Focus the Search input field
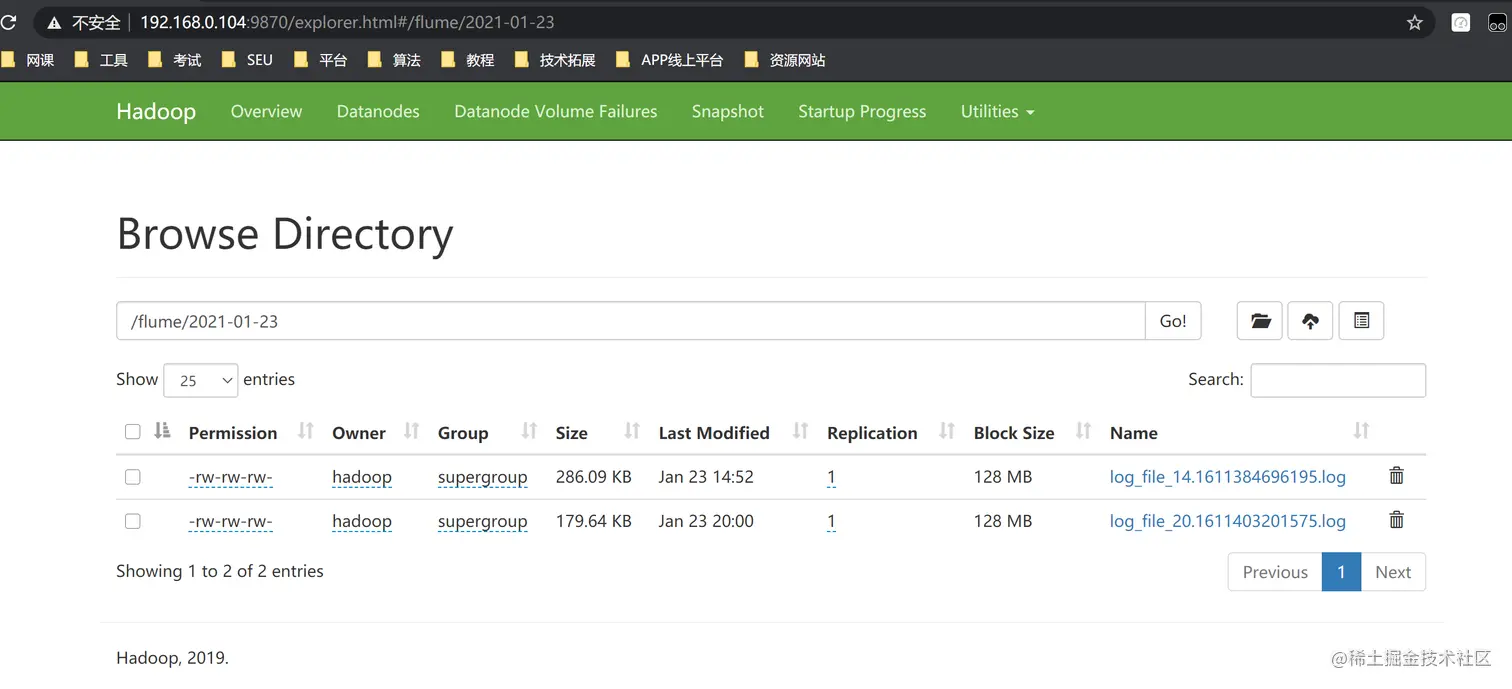 [1338, 380]
